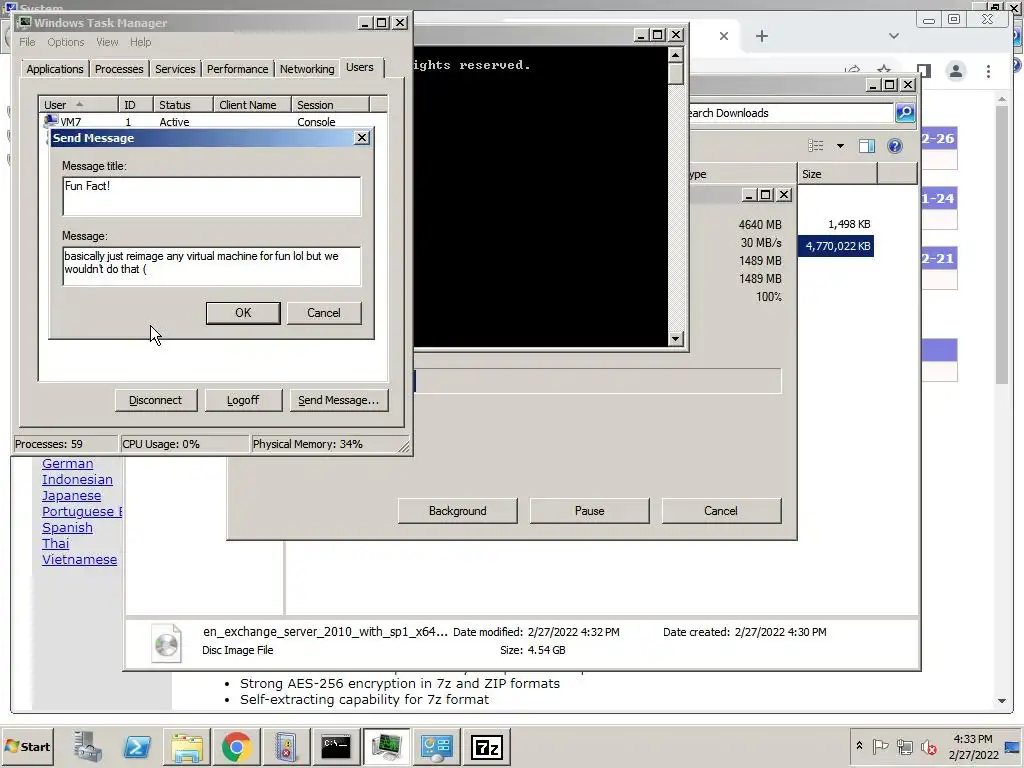The image size is (1024, 768).
Task: Open the Start menu
Action: (27, 746)
